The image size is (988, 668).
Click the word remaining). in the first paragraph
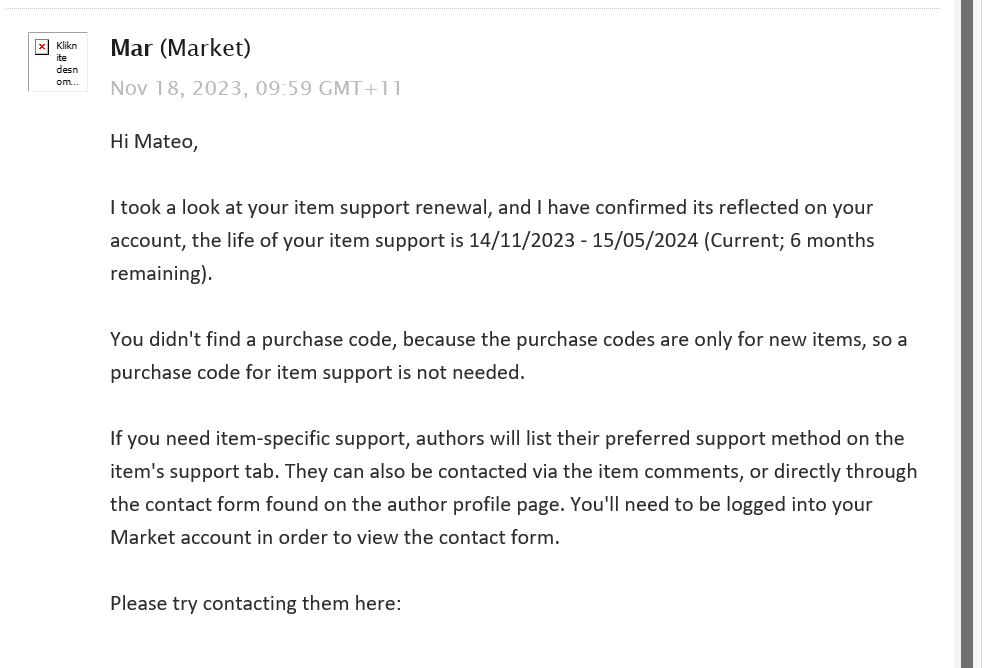coord(161,274)
